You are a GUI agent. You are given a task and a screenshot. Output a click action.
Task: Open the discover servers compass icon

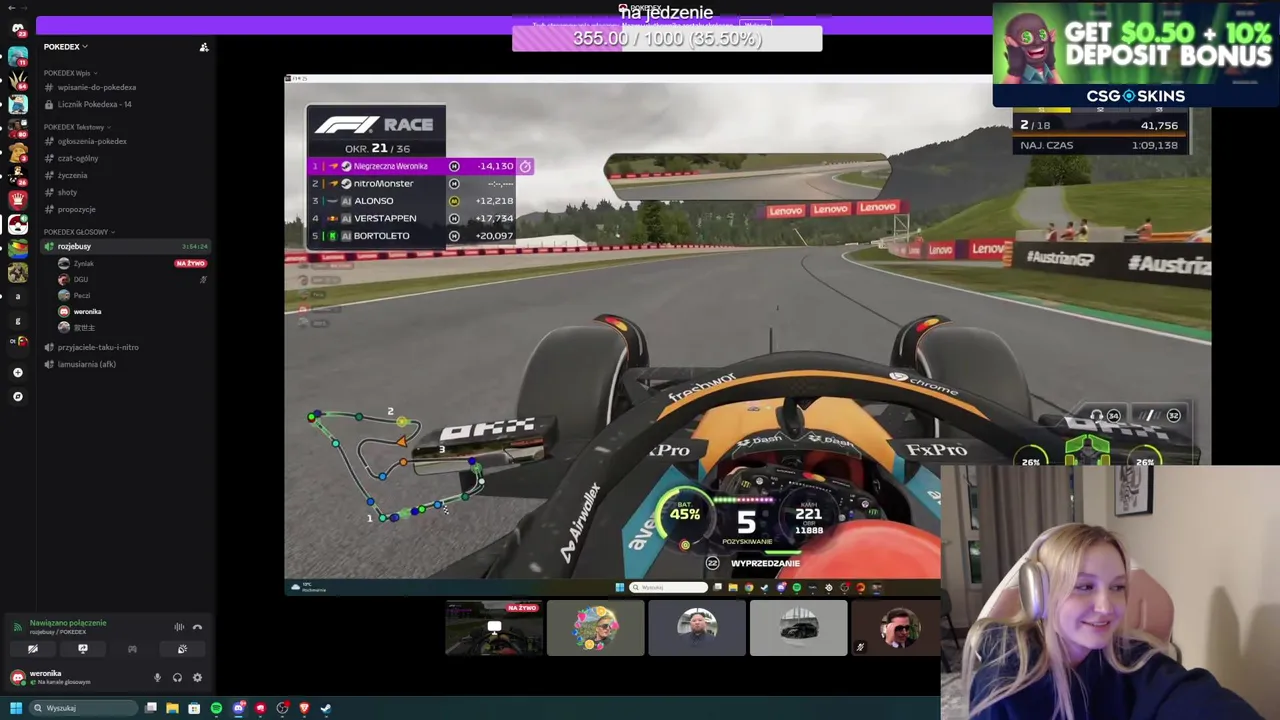pyautogui.click(x=18, y=396)
